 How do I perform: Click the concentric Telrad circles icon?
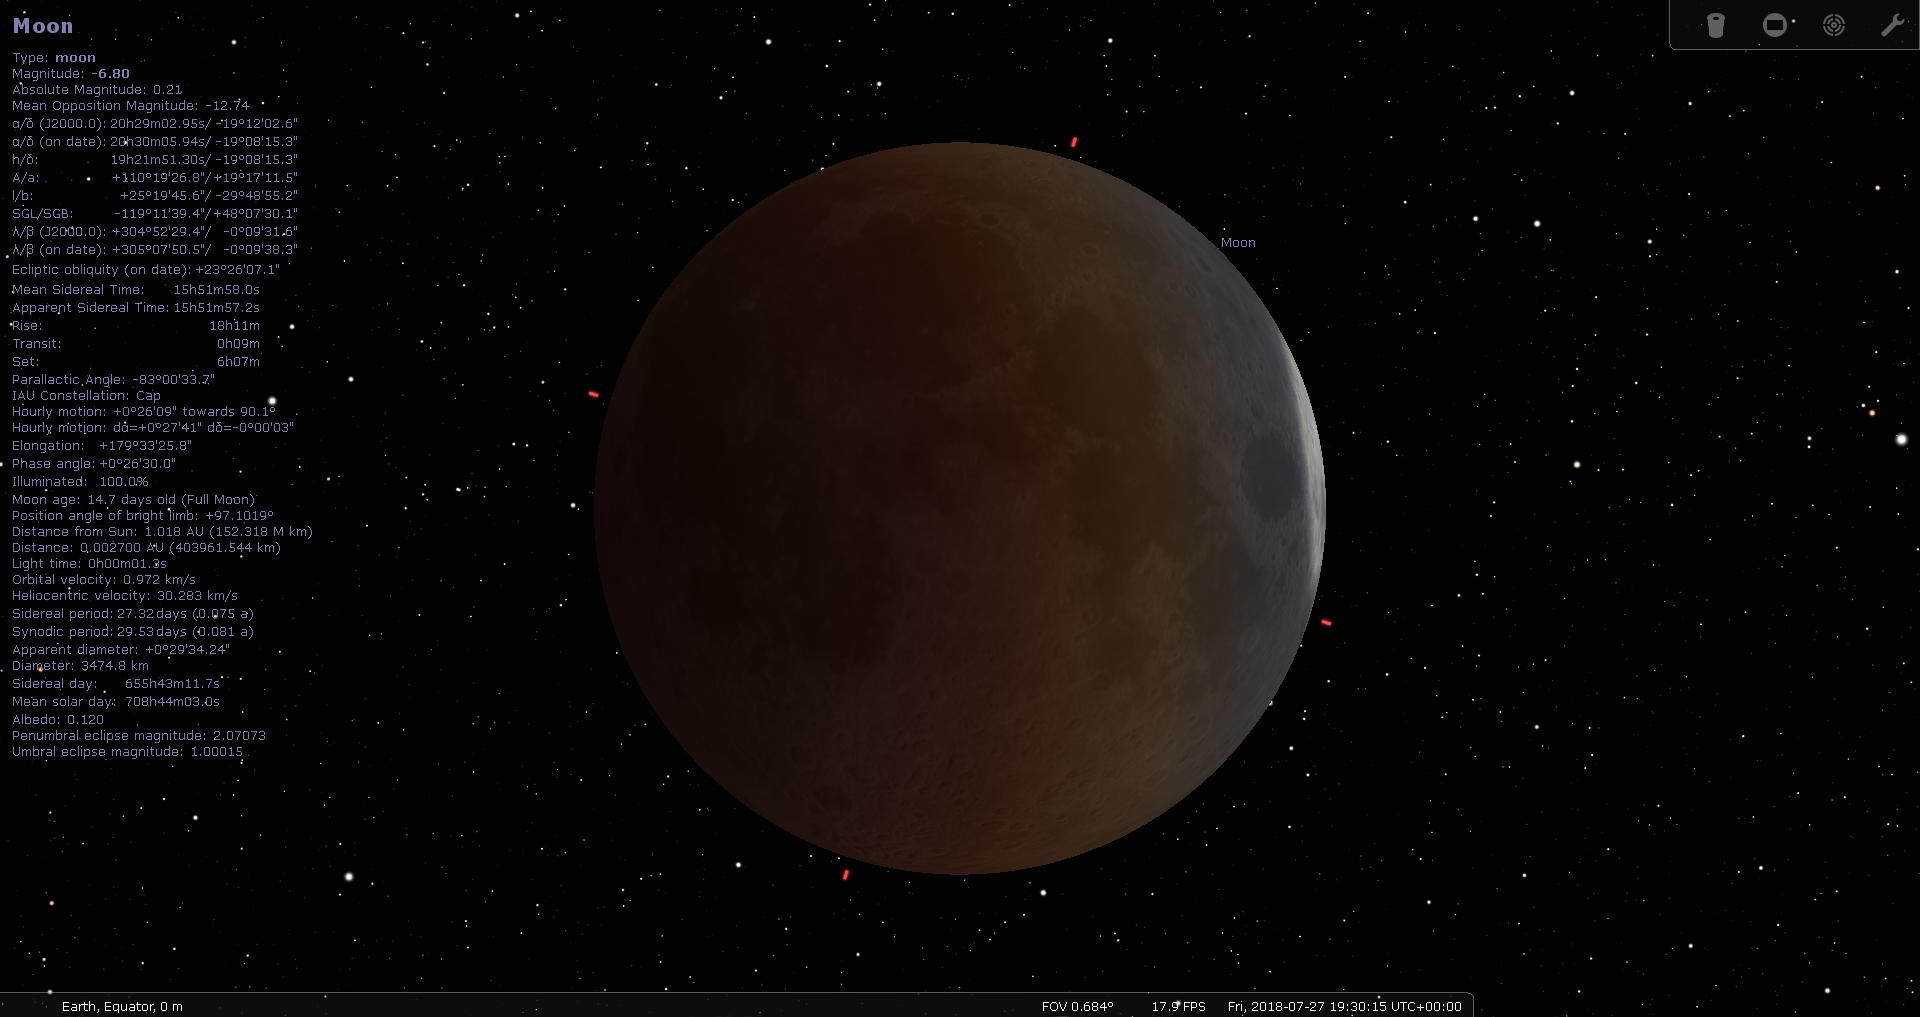click(x=1834, y=25)
